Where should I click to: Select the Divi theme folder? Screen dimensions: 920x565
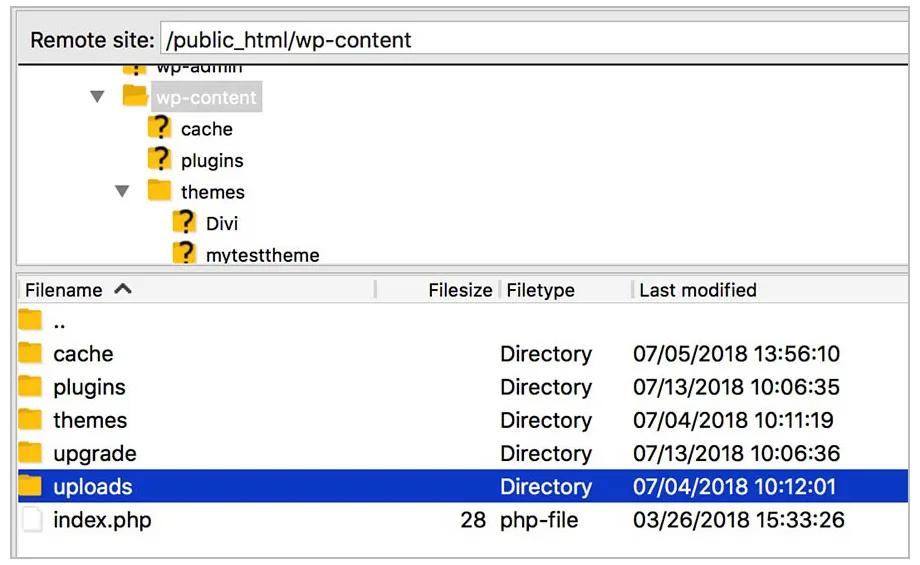[x=222, y=224]
